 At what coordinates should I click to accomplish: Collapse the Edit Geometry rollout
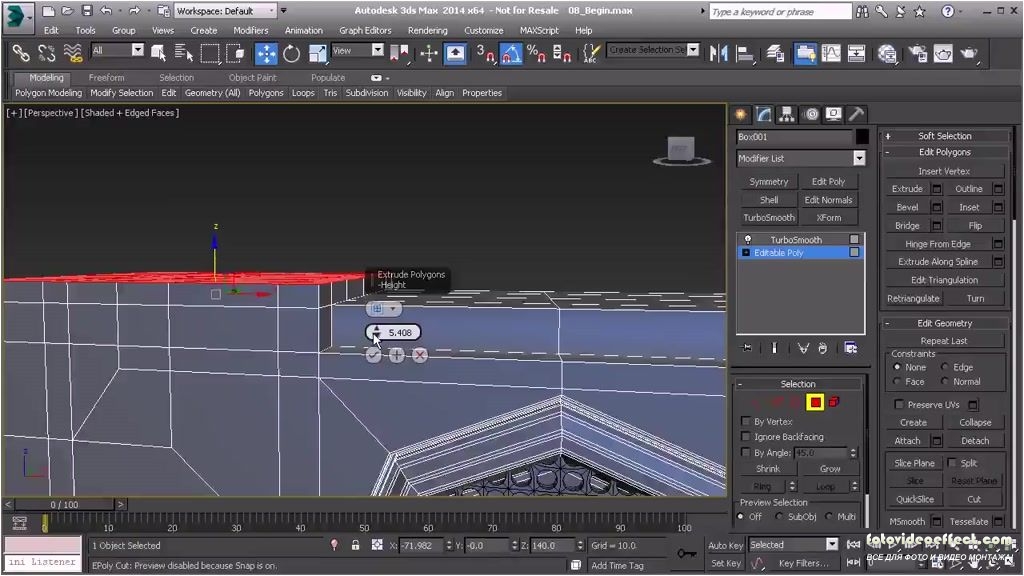click(x=944, y=323)
